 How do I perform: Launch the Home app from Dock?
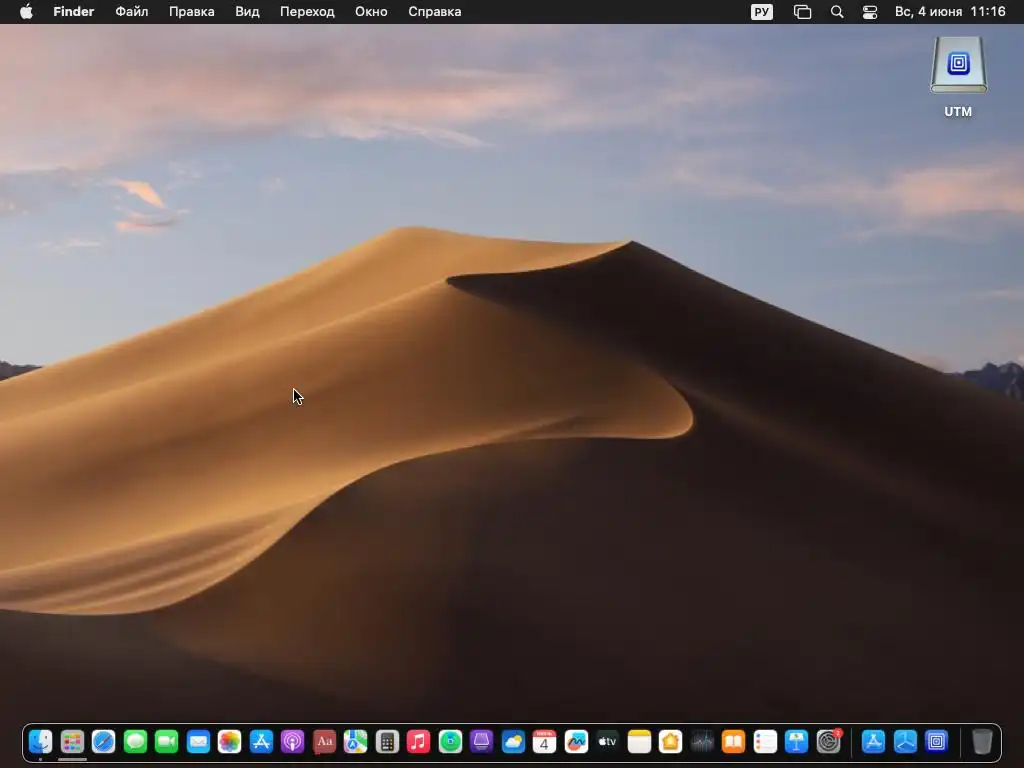(671, 741)
